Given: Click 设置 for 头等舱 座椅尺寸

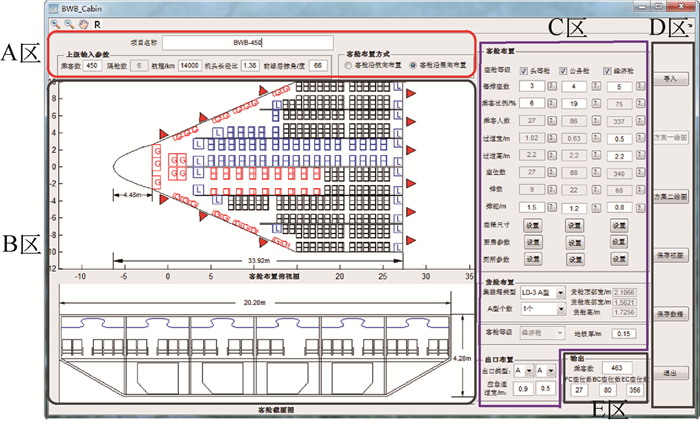Looking at the screenshot, I should (532, 225).
